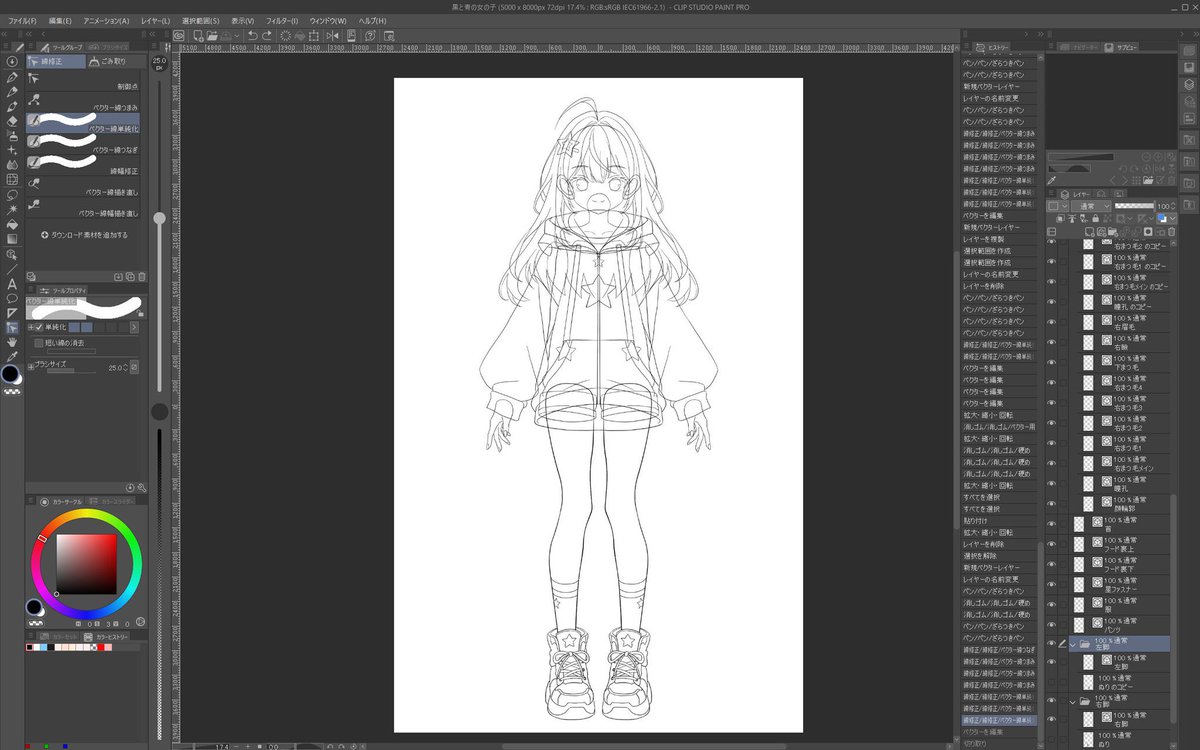
Task: Select the ベクター線つまみ sub tool
Action: click(x=83, y=103)
